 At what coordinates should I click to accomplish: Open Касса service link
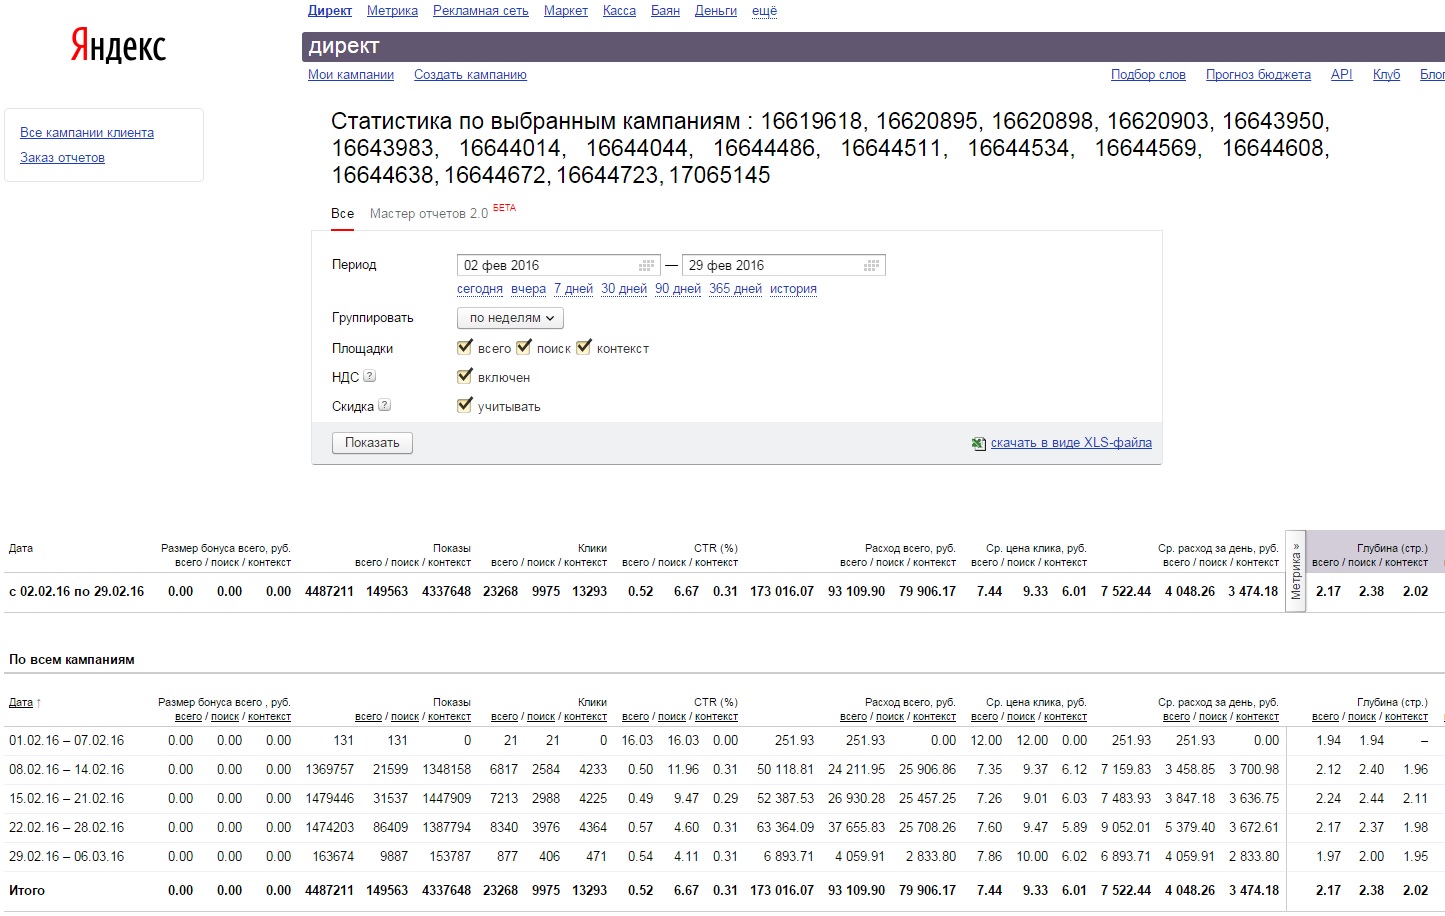pyautogui.click(x=619, y=10)
